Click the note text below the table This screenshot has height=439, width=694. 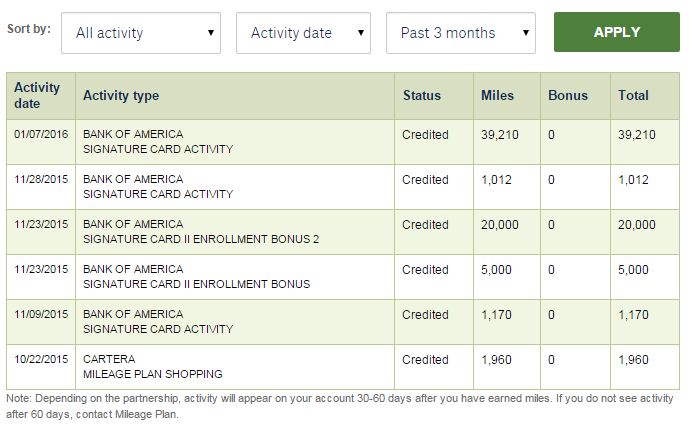pyautogui.click(x=340, y=405)
